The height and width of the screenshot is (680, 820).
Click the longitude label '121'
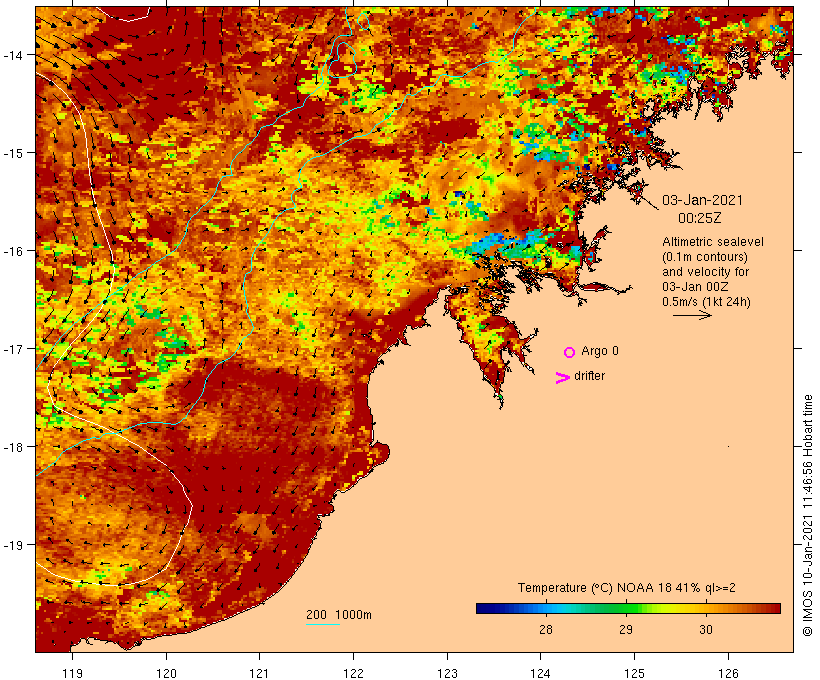pyautogui.click(x=259, y=673)
